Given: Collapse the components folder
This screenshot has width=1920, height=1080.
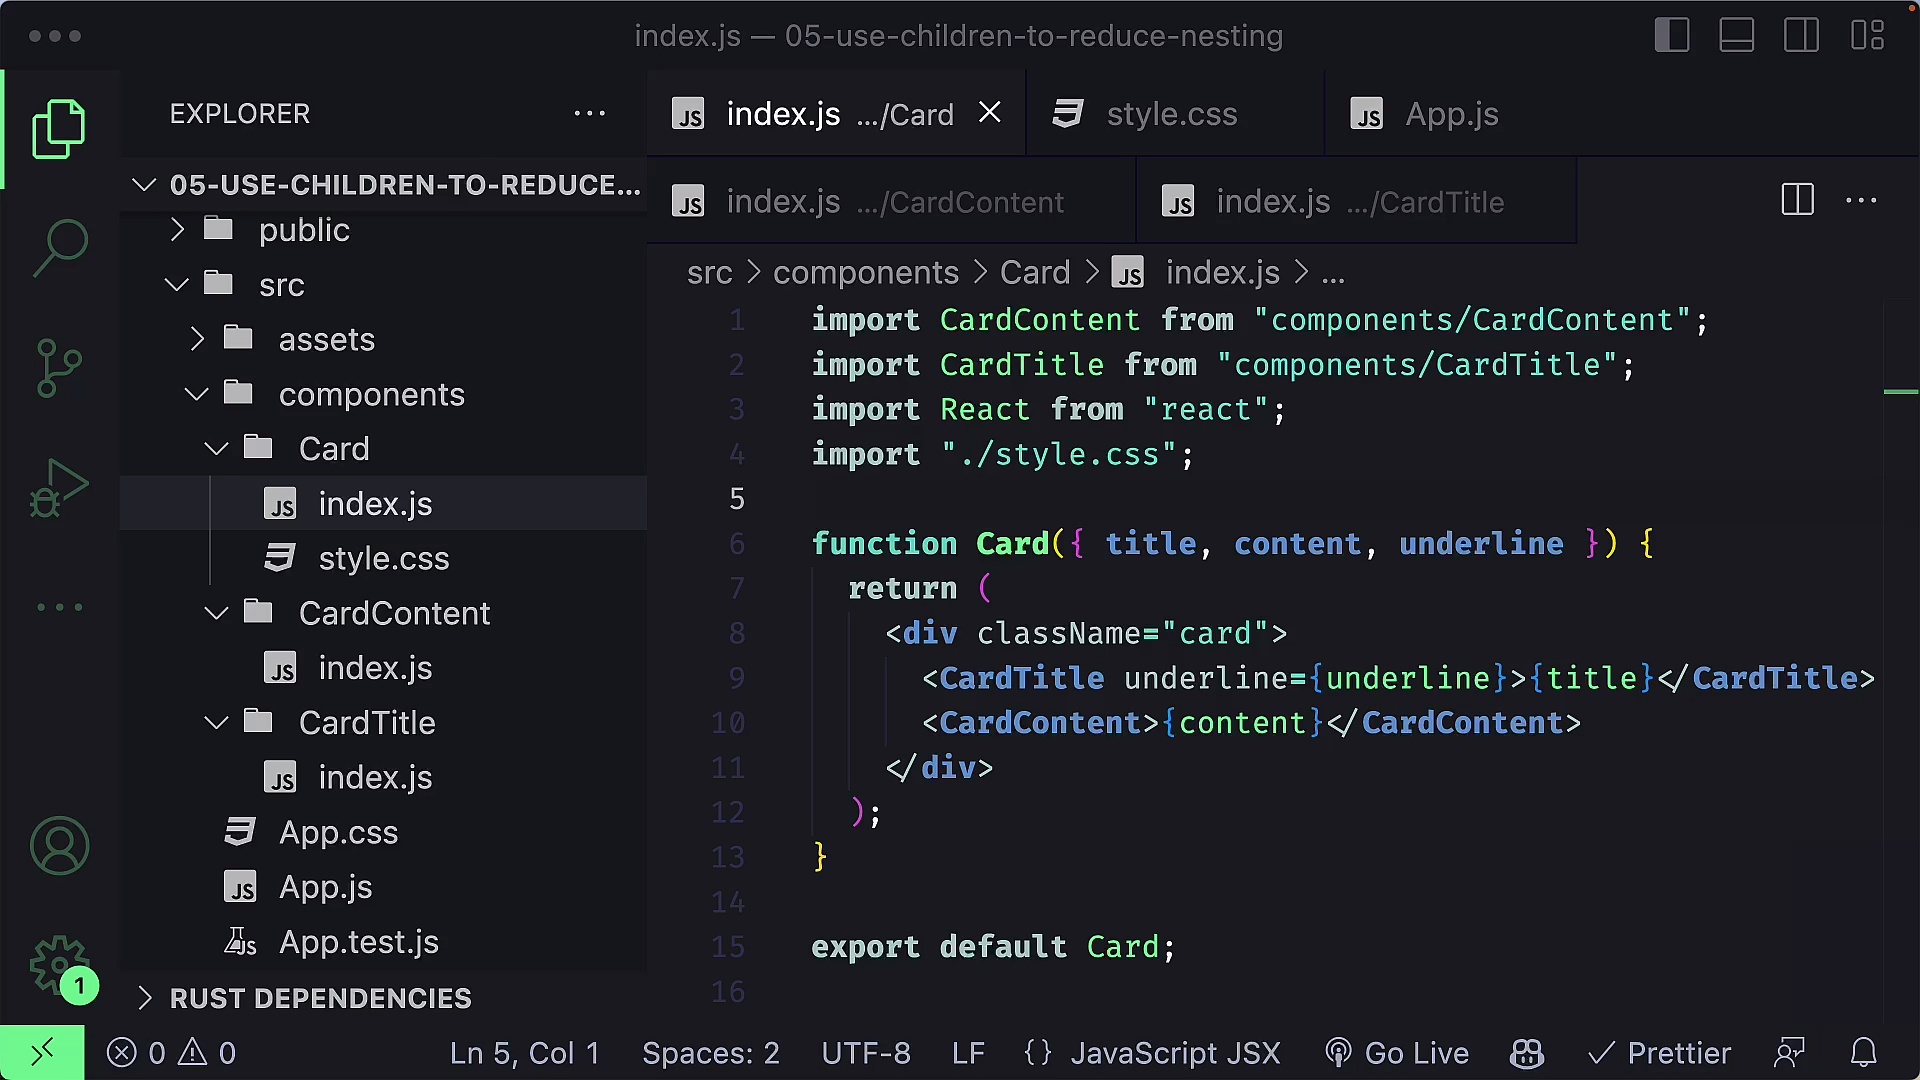Looking at the screenshot, I should click(x=385, y=394).
